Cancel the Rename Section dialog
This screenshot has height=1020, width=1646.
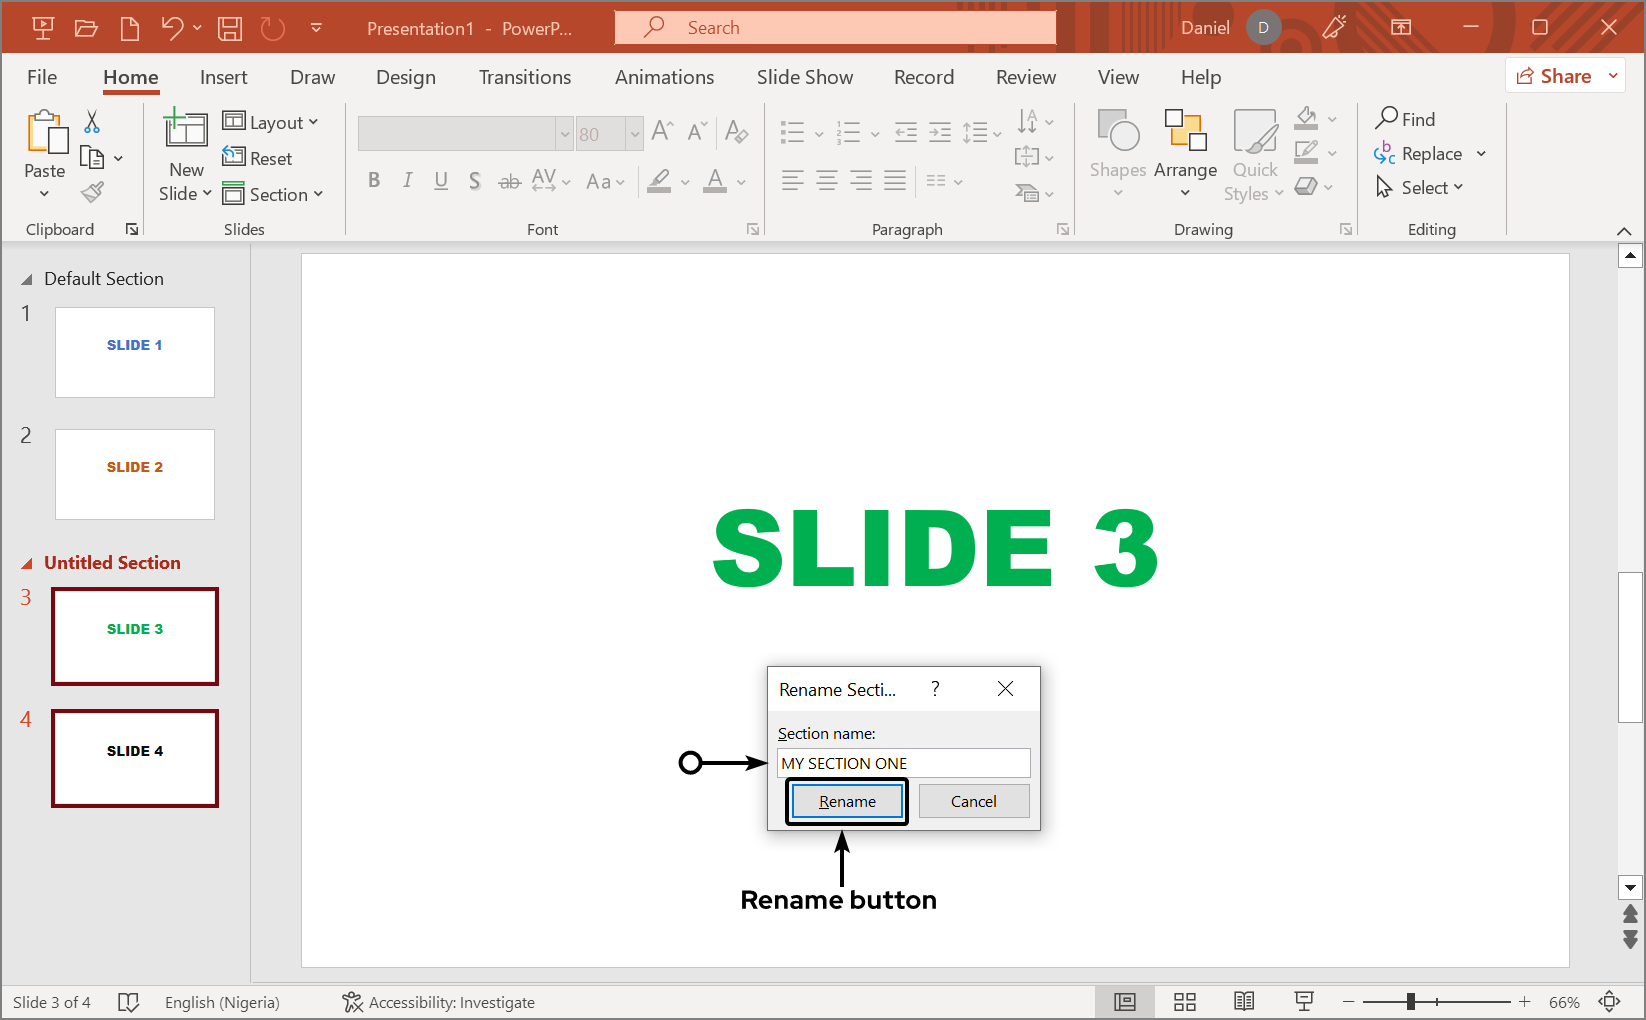tap(973, 800)
